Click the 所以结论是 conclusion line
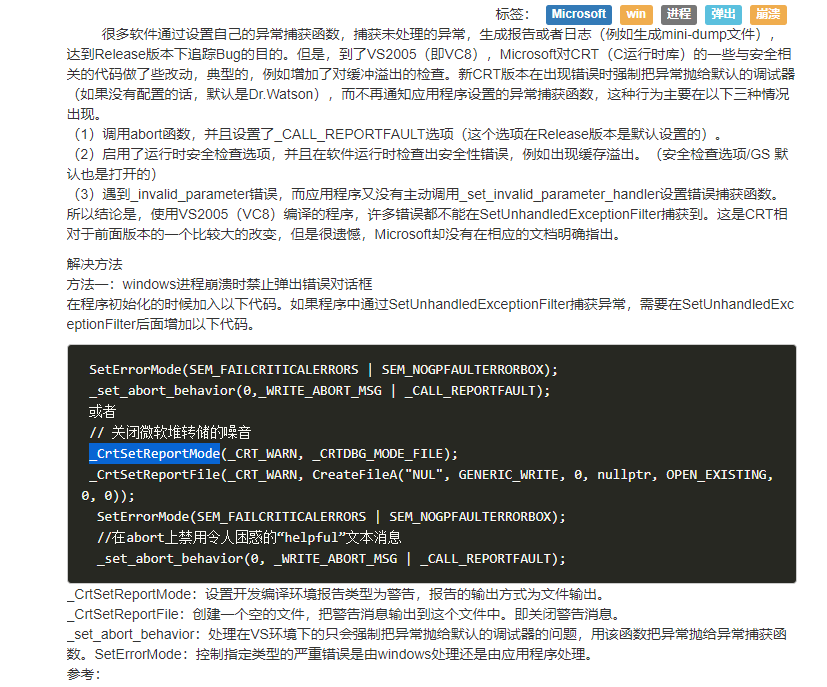This screenshot has width=827, height=687. click(427, 224)
